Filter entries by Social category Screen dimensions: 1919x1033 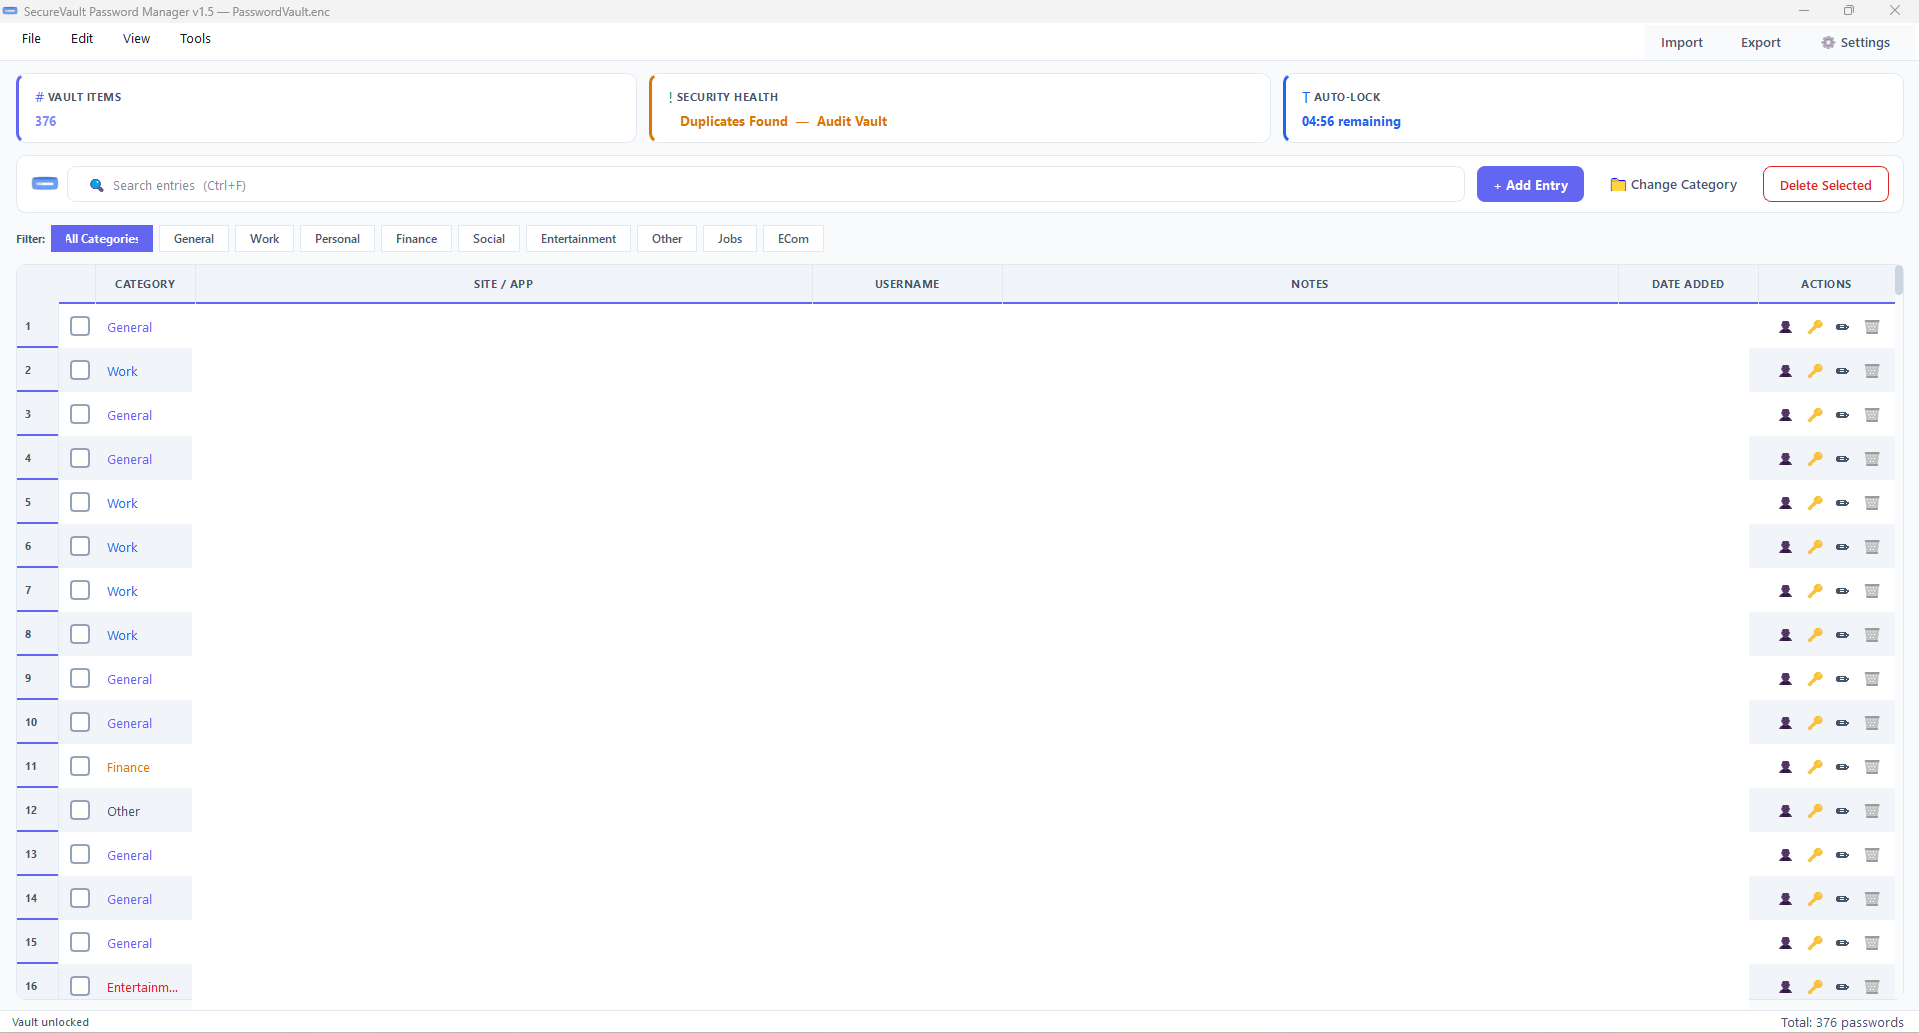tap(489, 239)
